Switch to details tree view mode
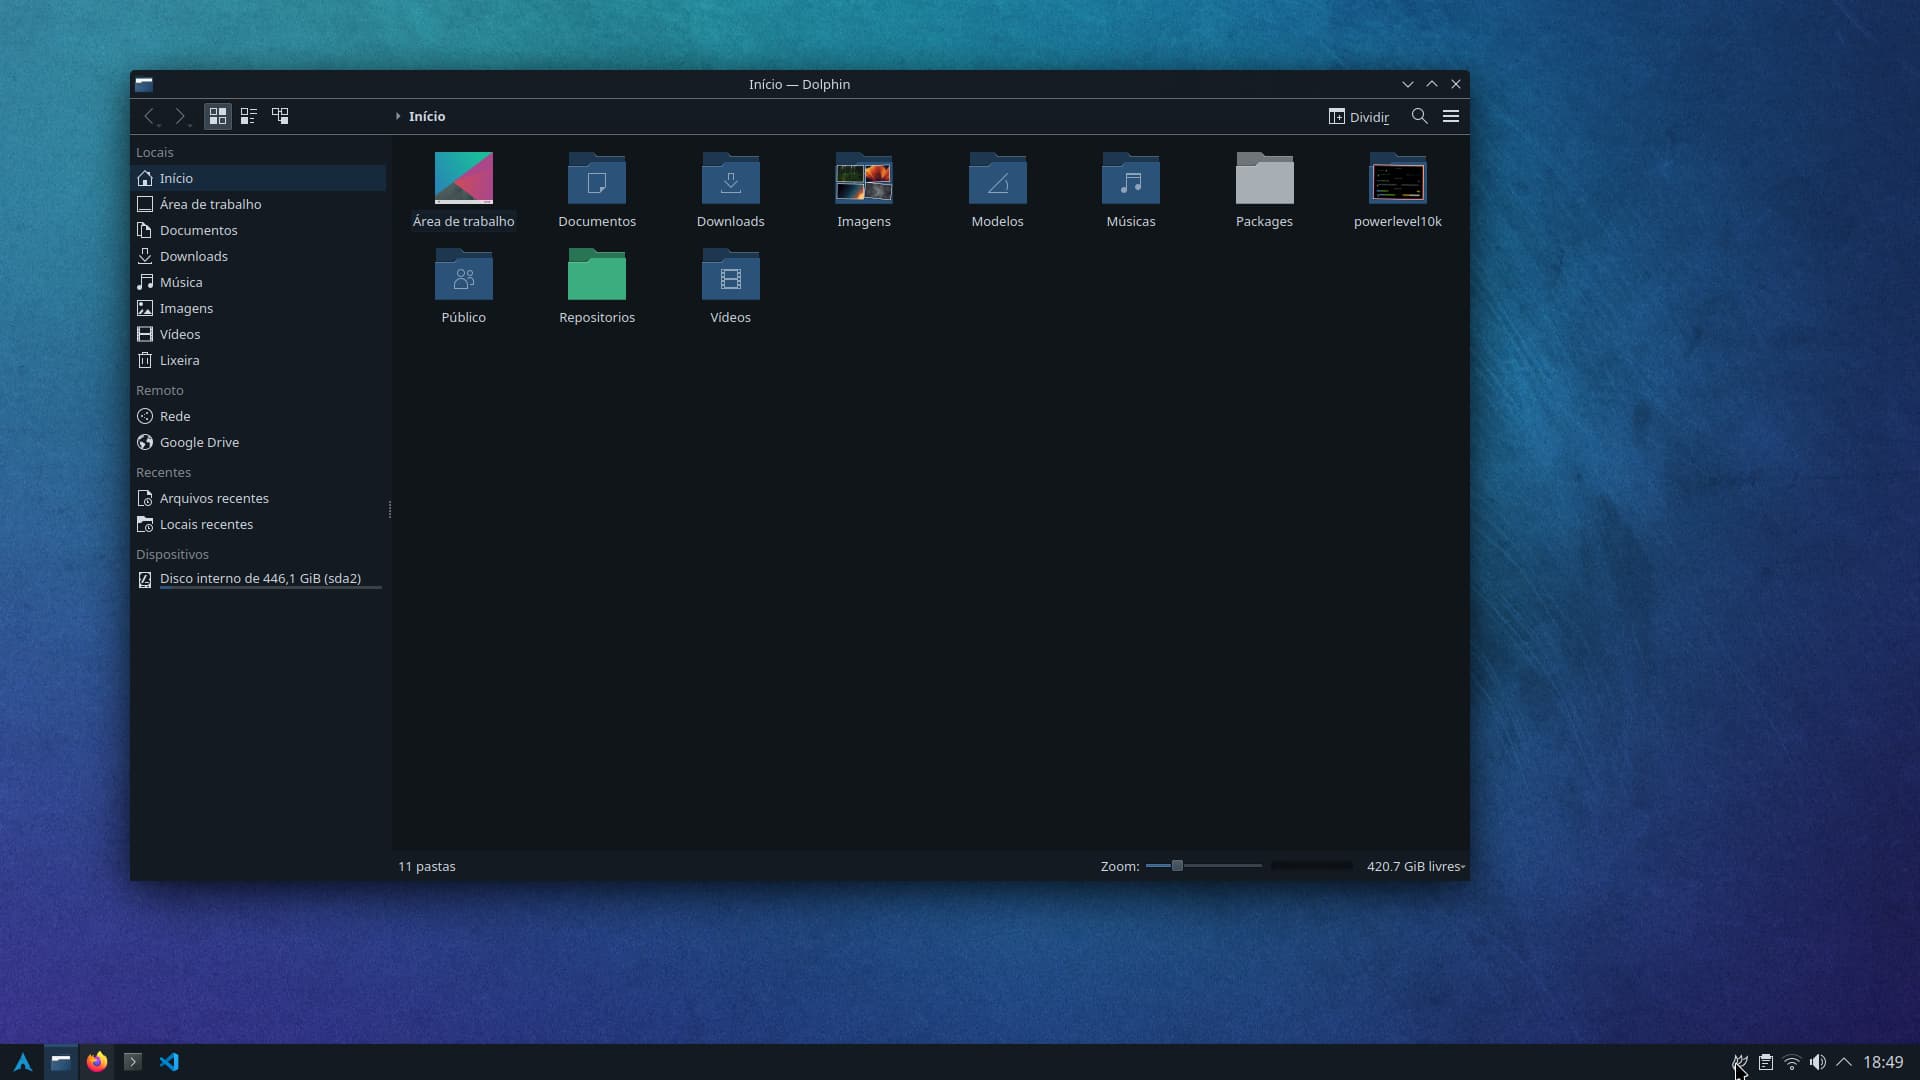Screen dimensions: 1920x1080 (280, 116)
